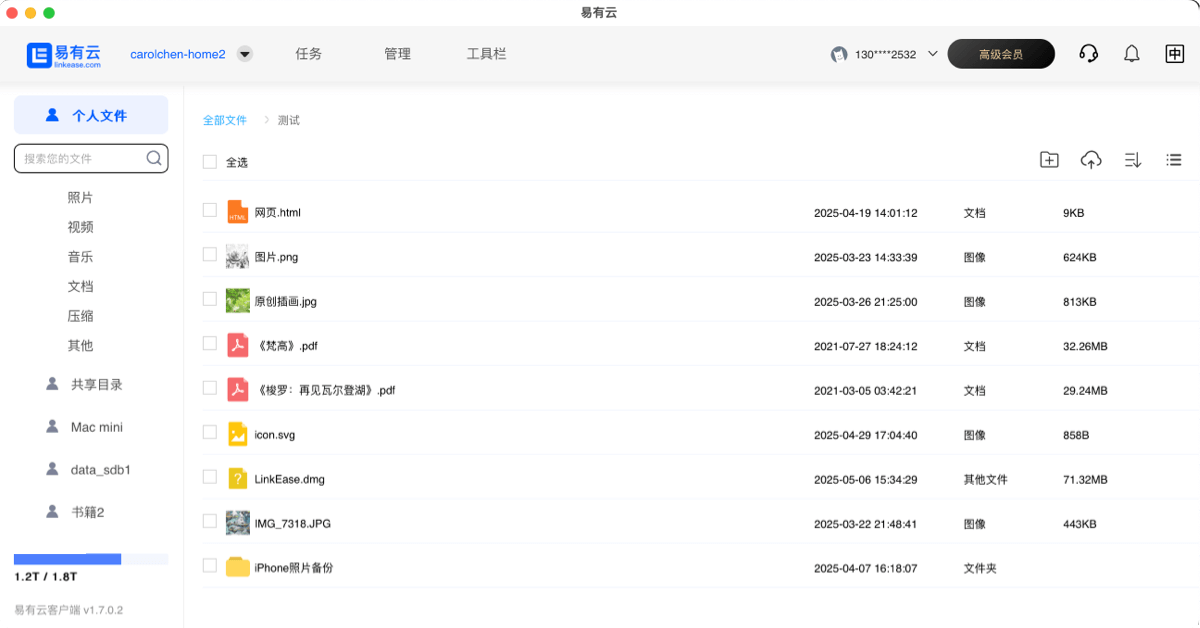Screen dimensions: 1200x628
Task: Click the language switch icon at top right
Action: coord(1175,54)
